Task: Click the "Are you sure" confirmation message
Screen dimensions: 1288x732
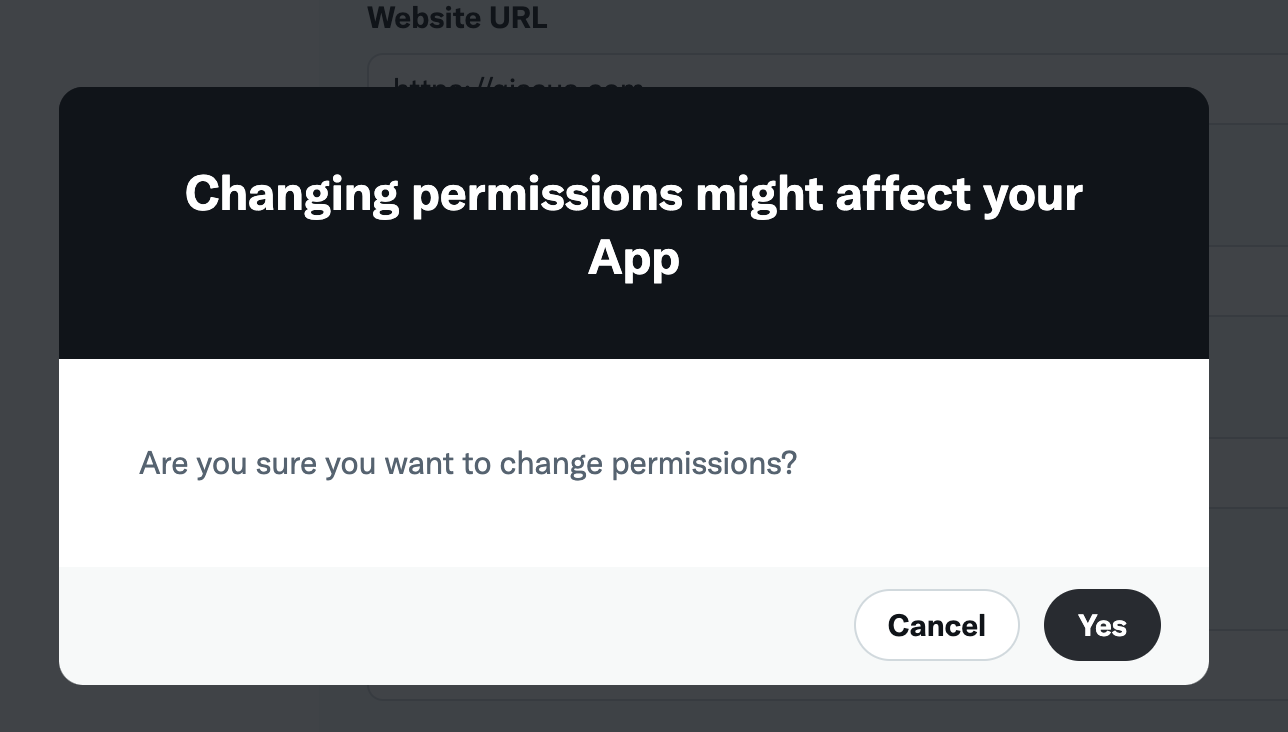Action: [467, 463]
